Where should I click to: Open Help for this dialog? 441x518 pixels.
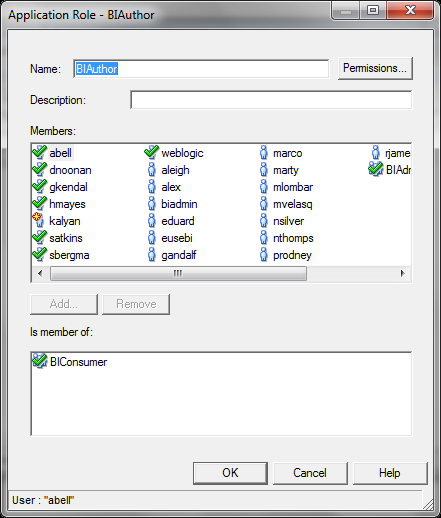point(390,473)
